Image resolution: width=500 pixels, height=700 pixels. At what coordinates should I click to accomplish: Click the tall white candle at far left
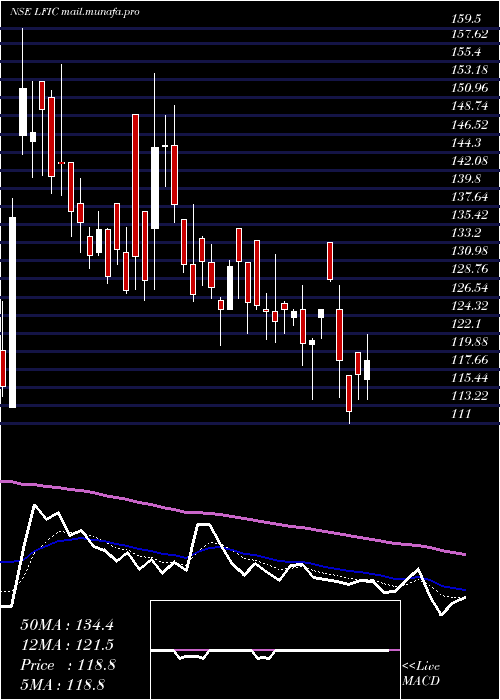tap(12, 312)
